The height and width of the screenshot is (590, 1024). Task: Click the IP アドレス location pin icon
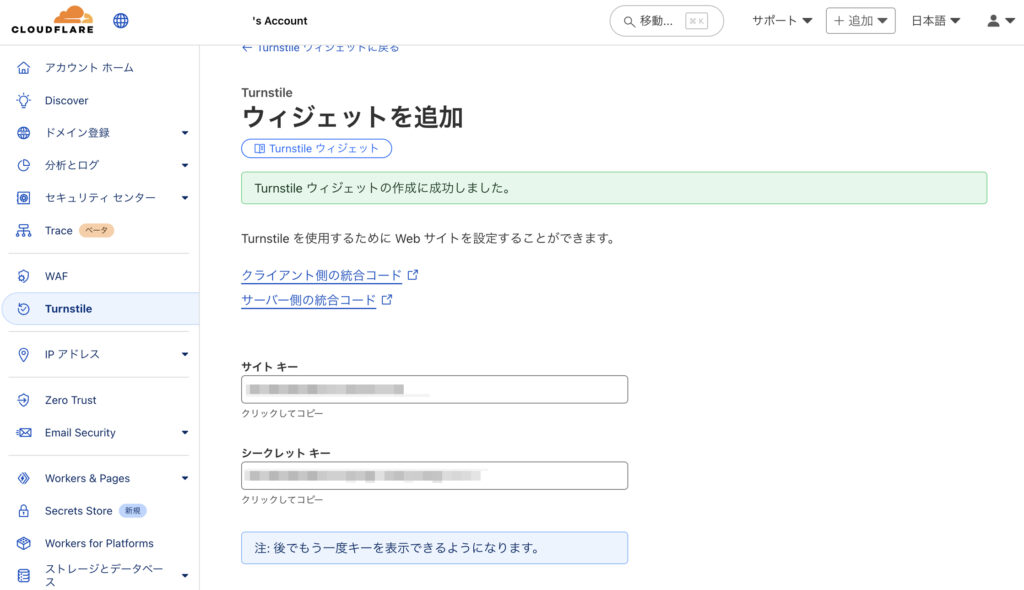pos(24,354)
